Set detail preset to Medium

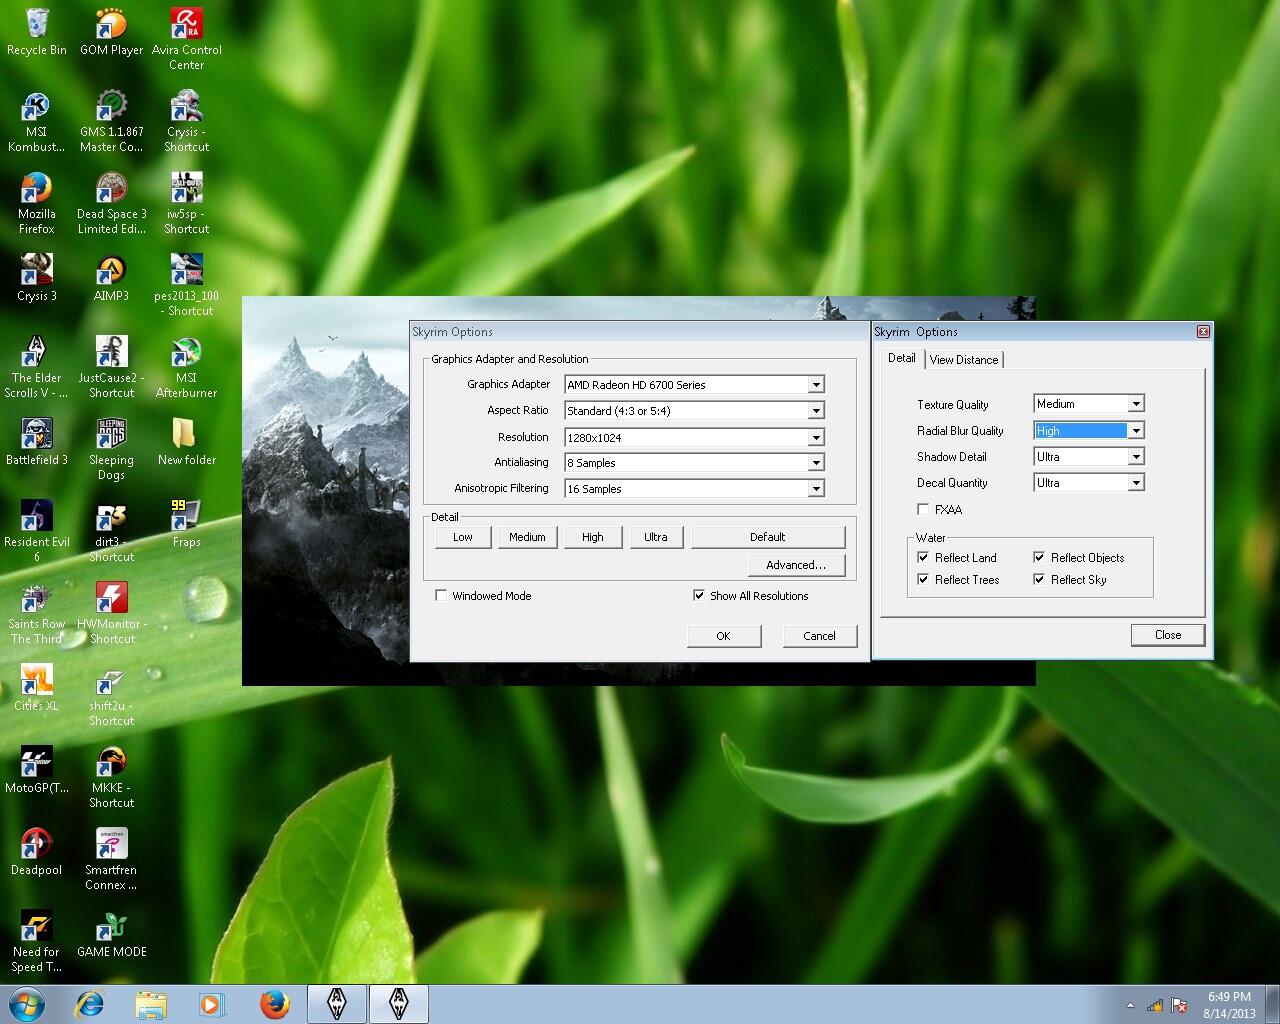(x=527, y=537)
